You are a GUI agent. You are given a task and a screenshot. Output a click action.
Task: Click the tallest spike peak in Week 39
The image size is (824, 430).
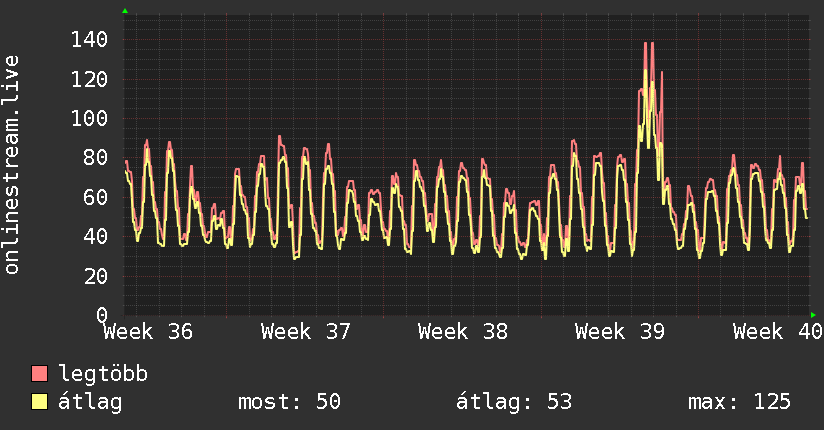point(646,43)
